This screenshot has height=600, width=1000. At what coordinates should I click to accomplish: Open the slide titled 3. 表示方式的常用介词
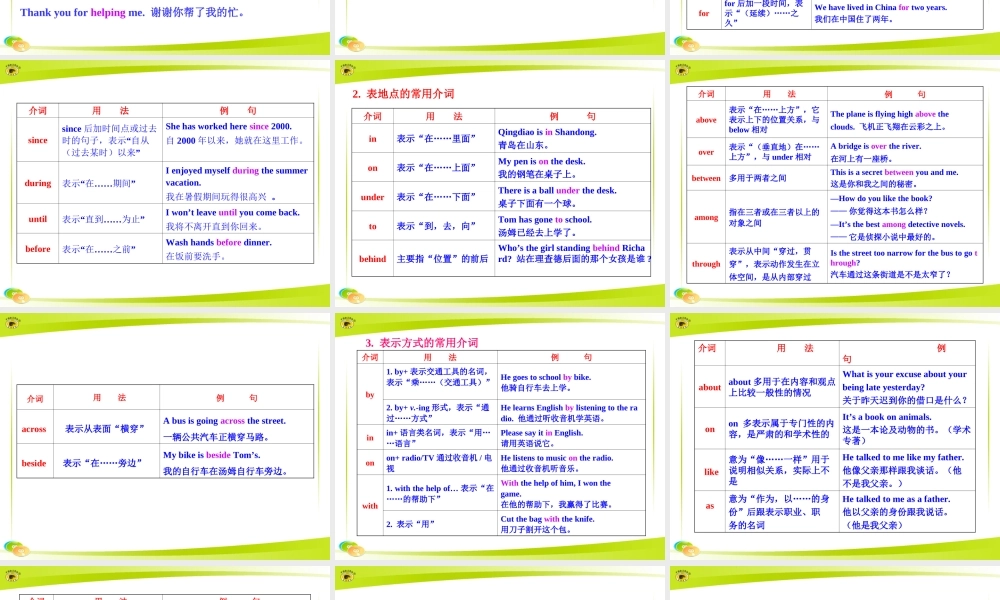coord(500,436)
